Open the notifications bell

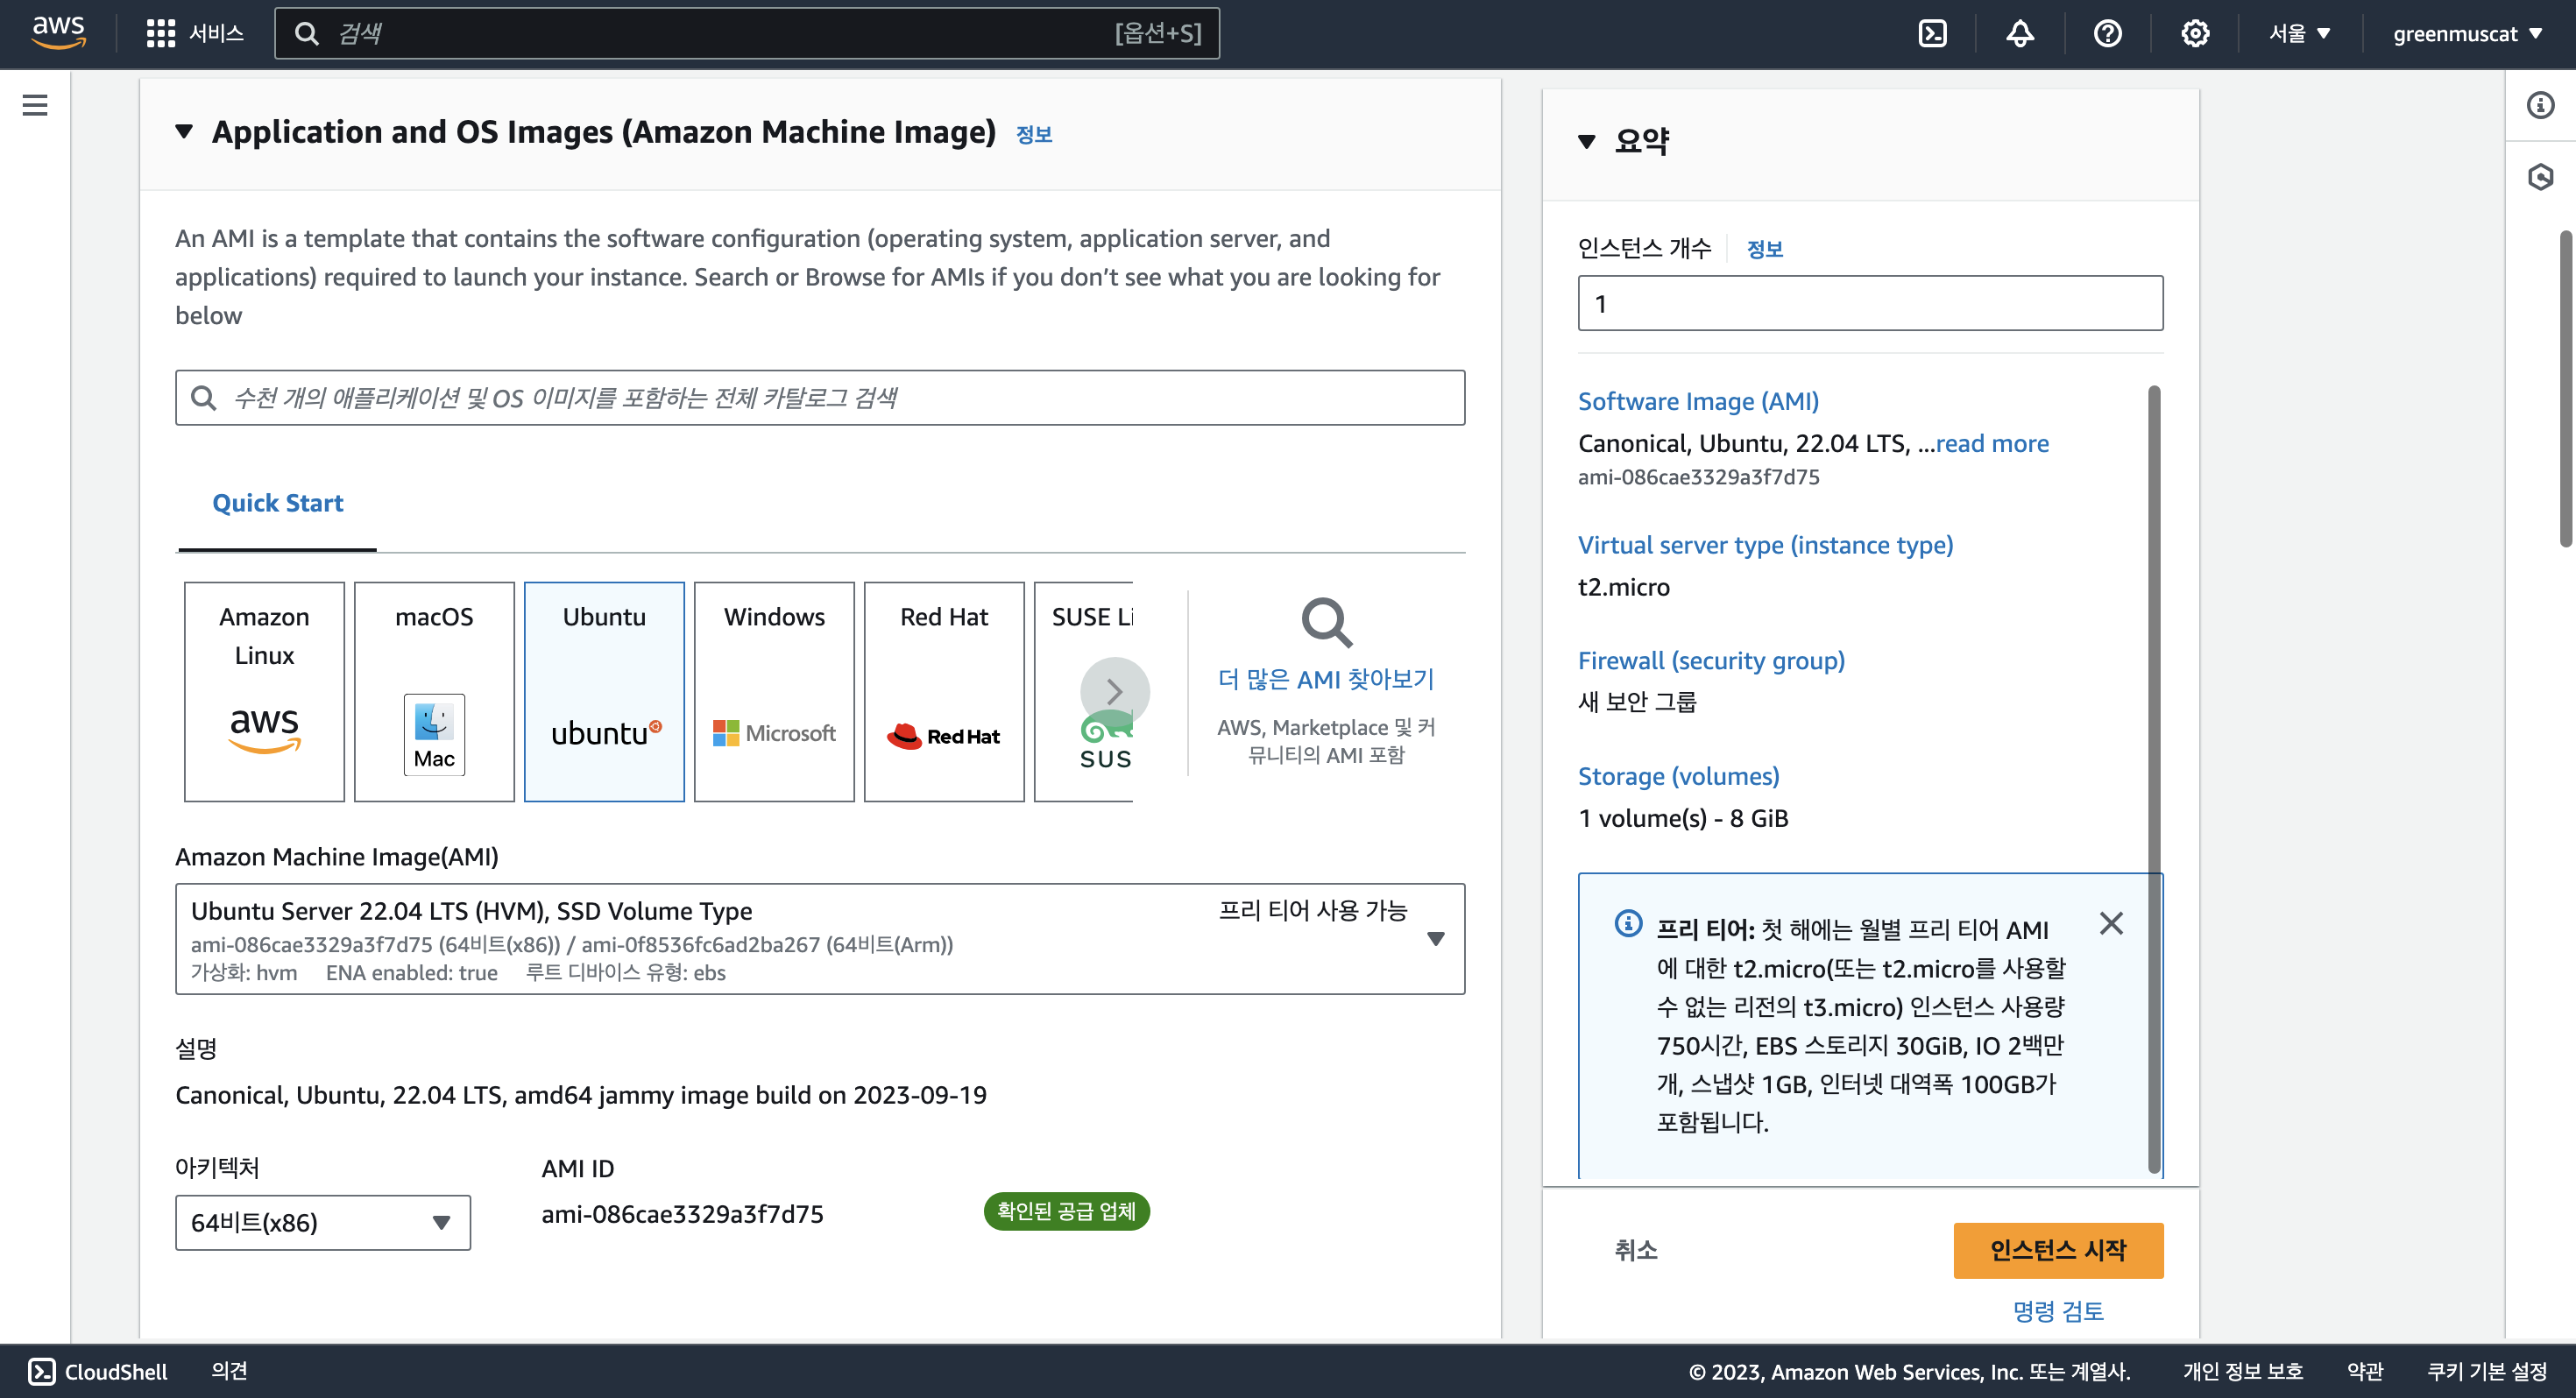[2020, 33]
